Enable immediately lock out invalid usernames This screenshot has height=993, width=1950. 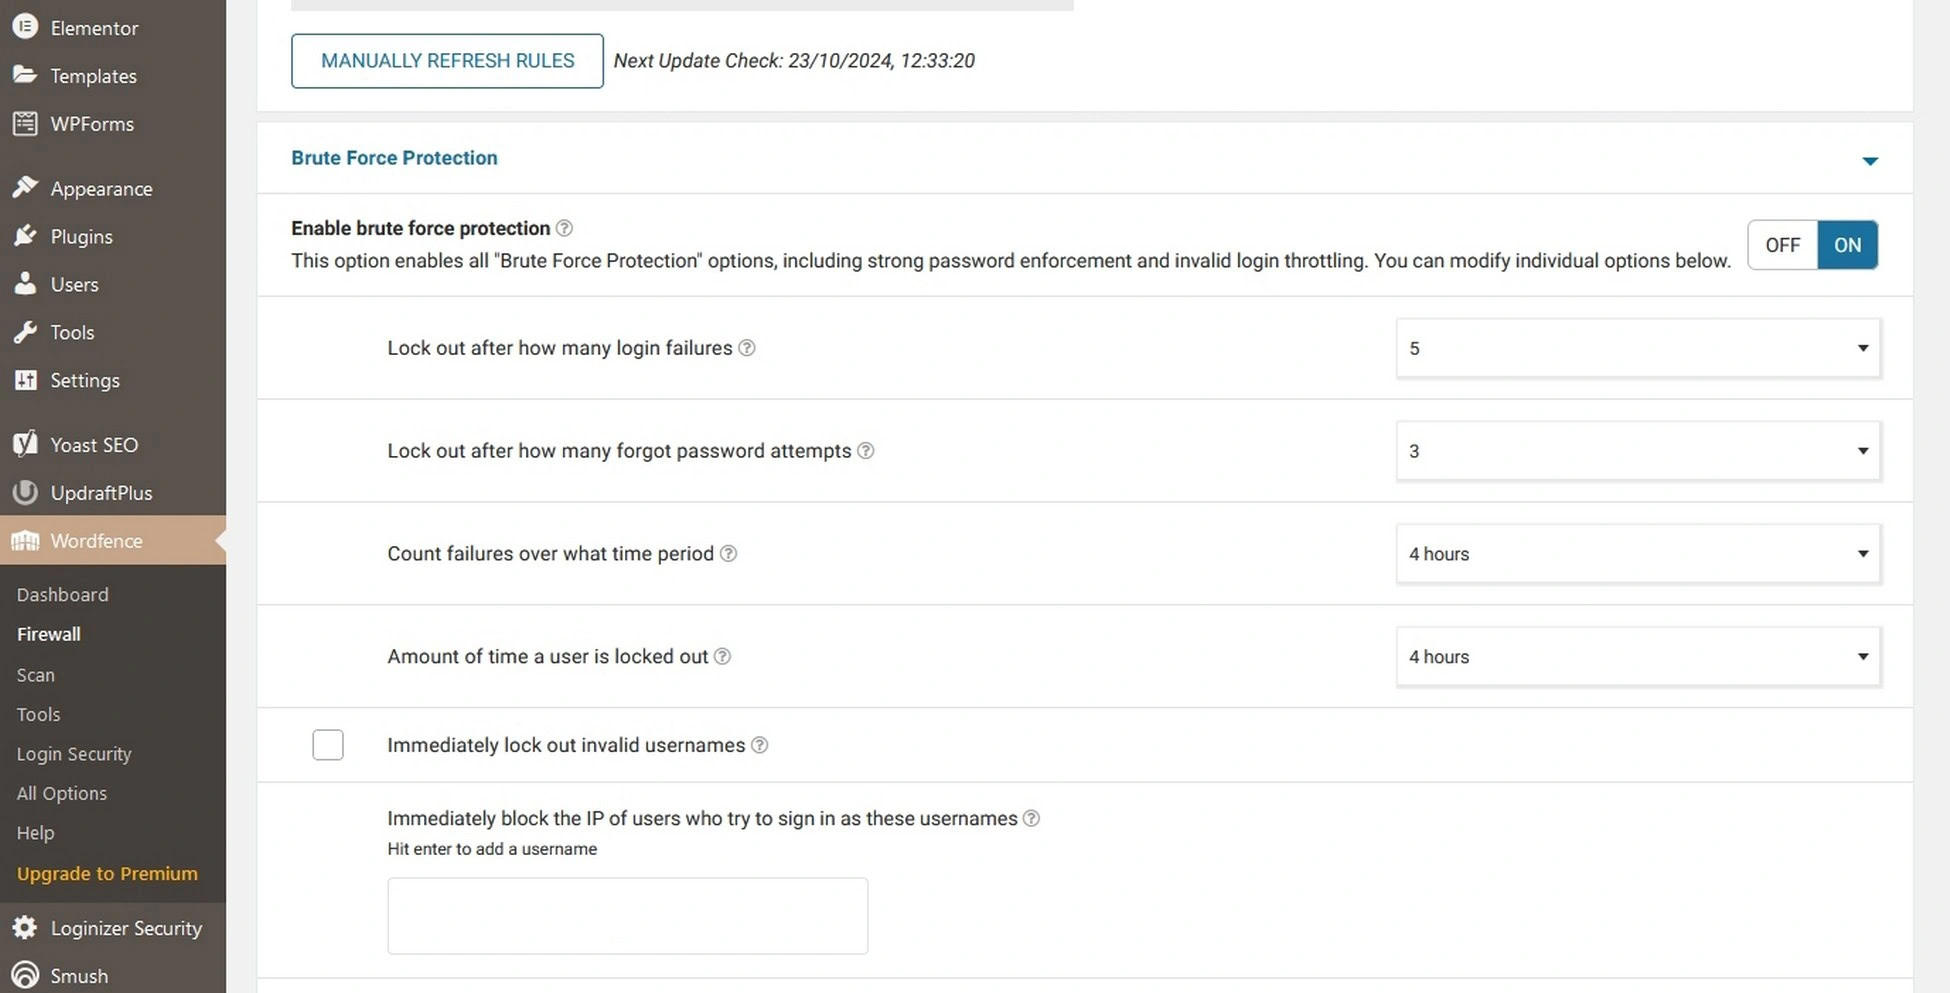pyautogui.click(x=328, y=744)
